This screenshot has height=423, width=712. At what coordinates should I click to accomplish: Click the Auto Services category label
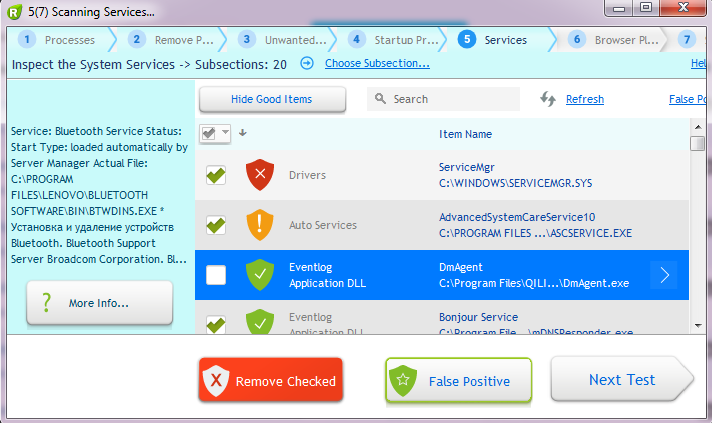[x=323, y=225]
